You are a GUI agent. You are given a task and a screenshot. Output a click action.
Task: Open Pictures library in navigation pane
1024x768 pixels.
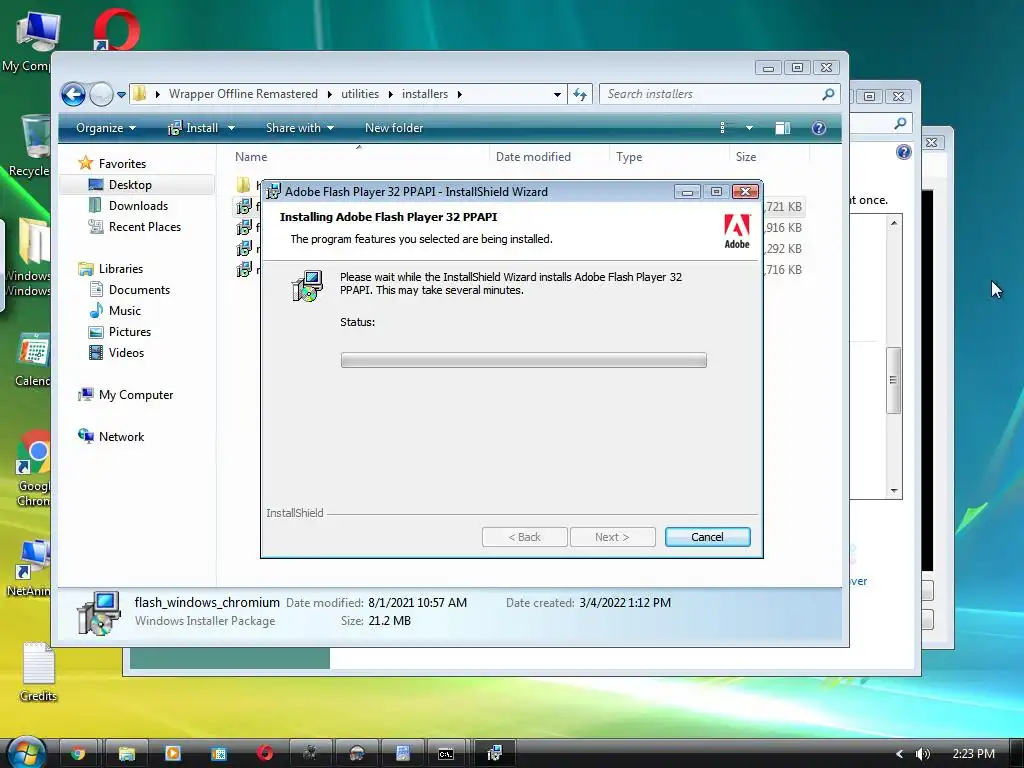[129, 332]
